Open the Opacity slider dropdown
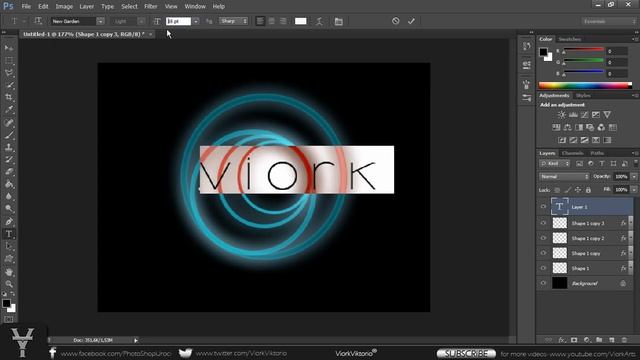The image size is (640, 360). pyautogui.click(x=634, y=177)
